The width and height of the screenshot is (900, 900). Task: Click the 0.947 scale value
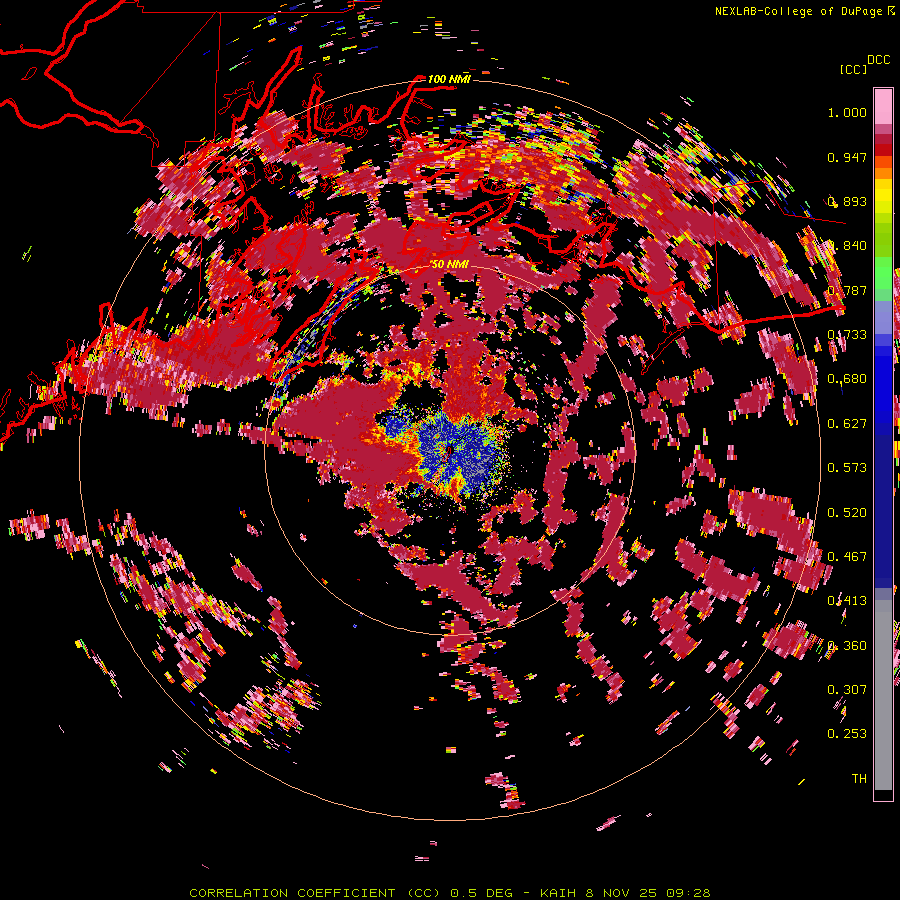click(847, 157)
